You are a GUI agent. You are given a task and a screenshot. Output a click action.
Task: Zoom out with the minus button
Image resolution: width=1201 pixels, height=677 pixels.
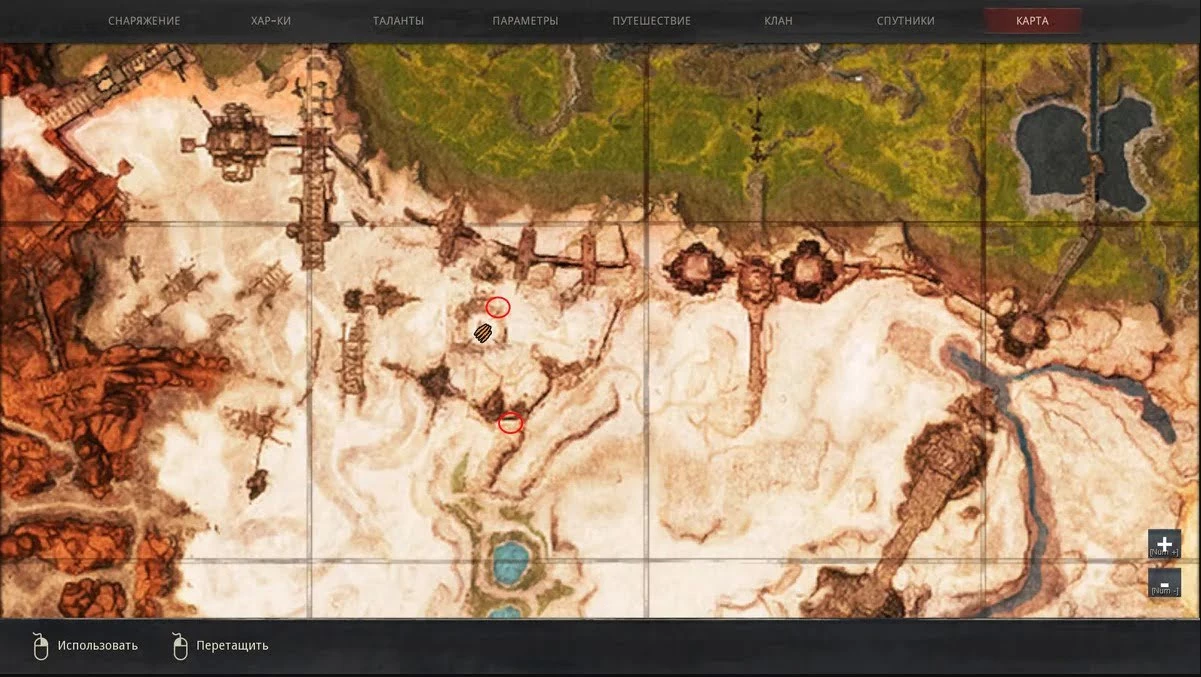[1164, 583]
